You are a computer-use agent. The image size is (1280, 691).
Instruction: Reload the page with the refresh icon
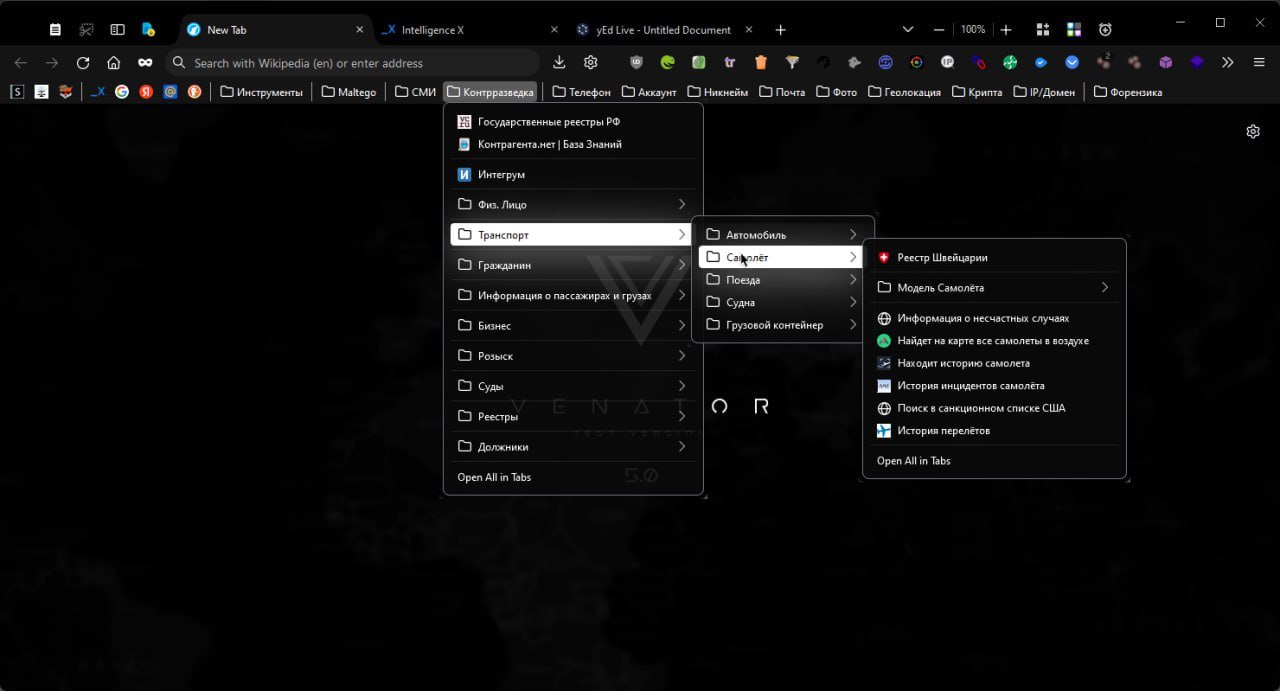83,62
